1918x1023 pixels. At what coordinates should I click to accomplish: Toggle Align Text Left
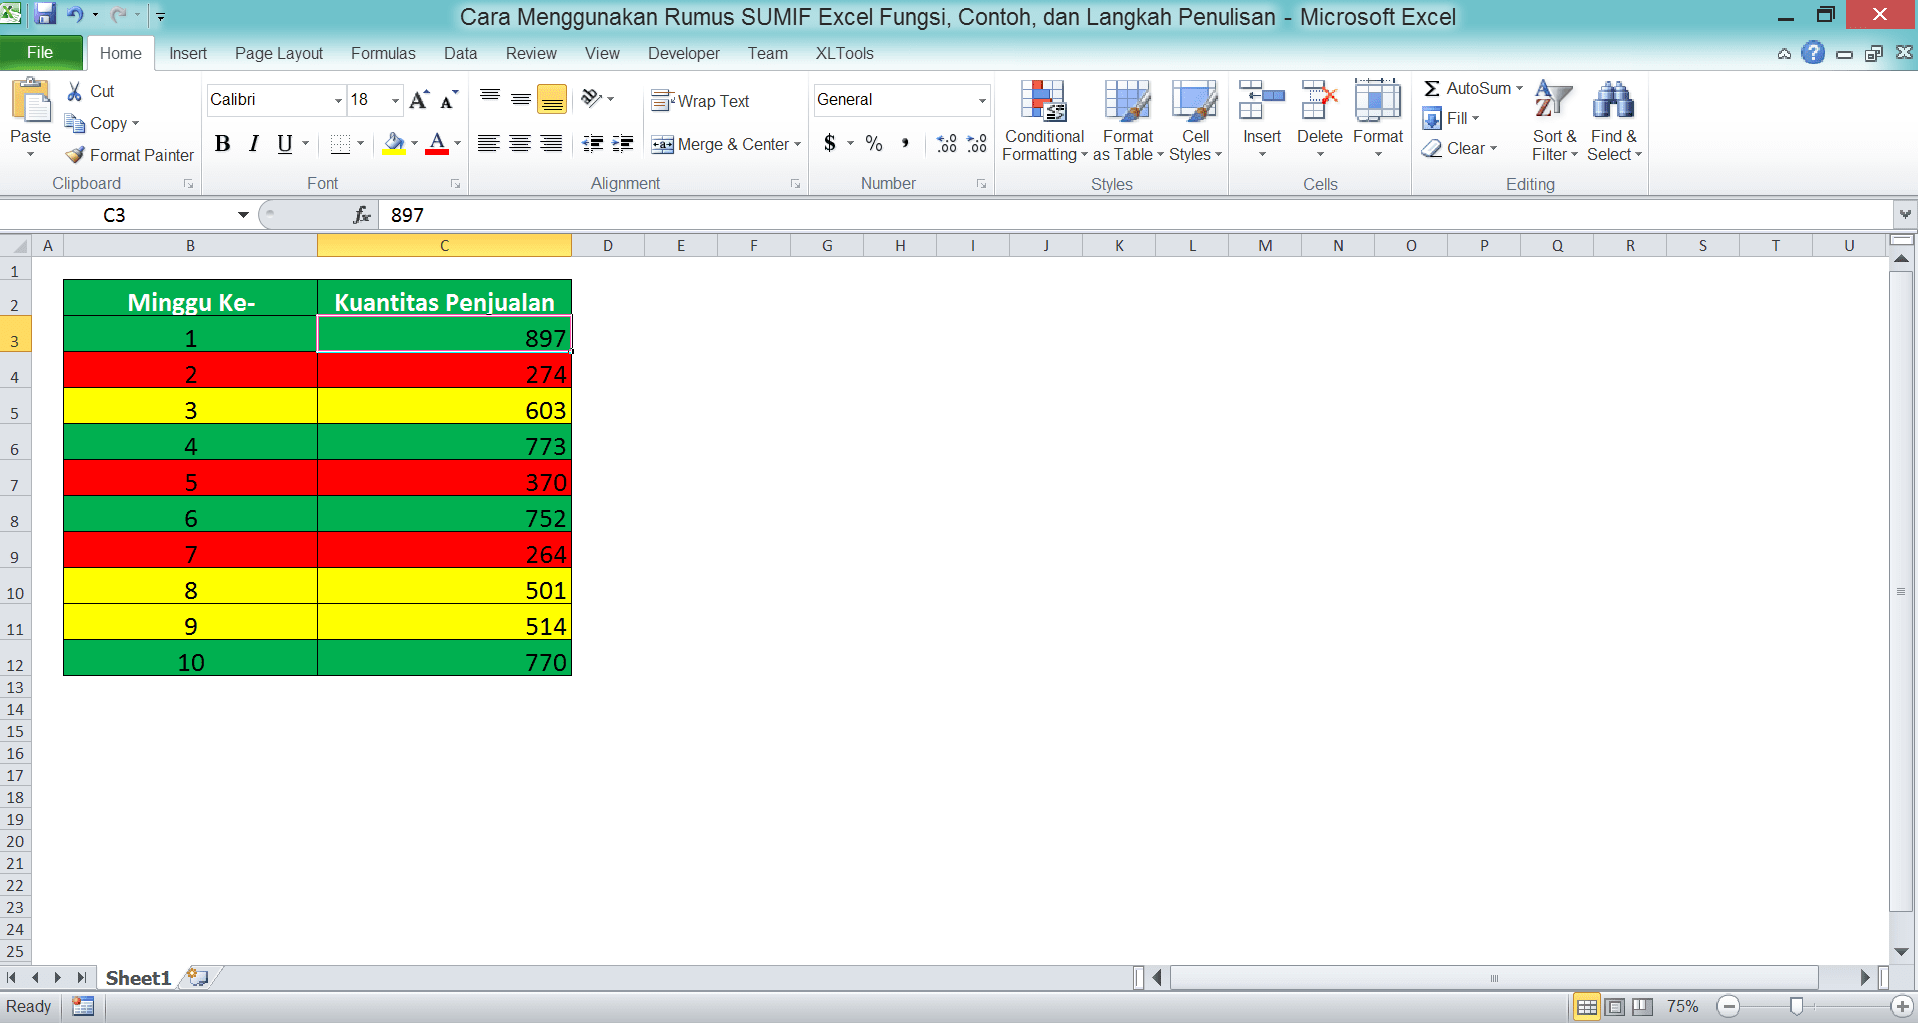tap(488, 144)
